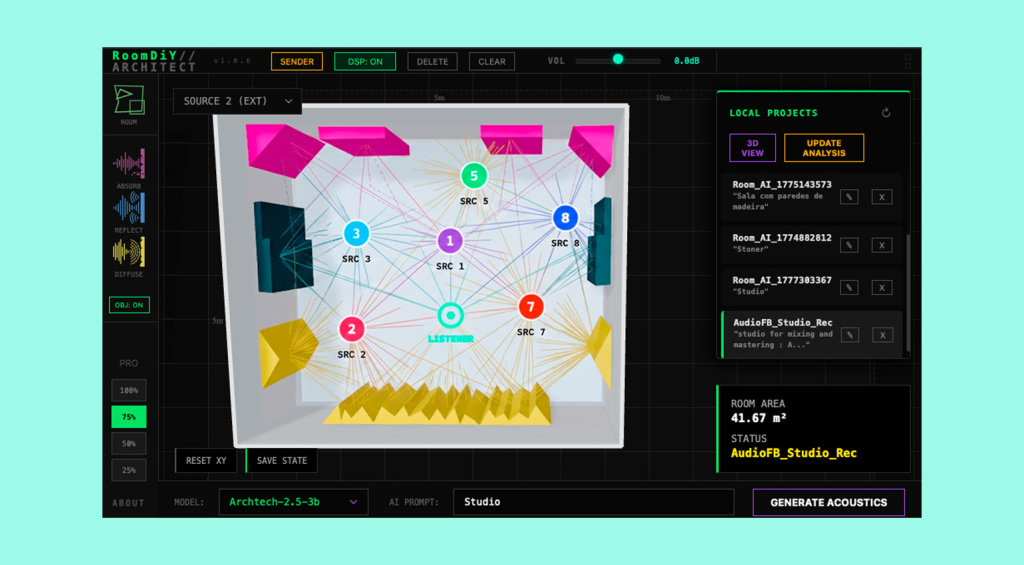The height and width of the screenshot is (565, 1024).
Task: Select source 5 green node
Action: click(x=473, y=176)
